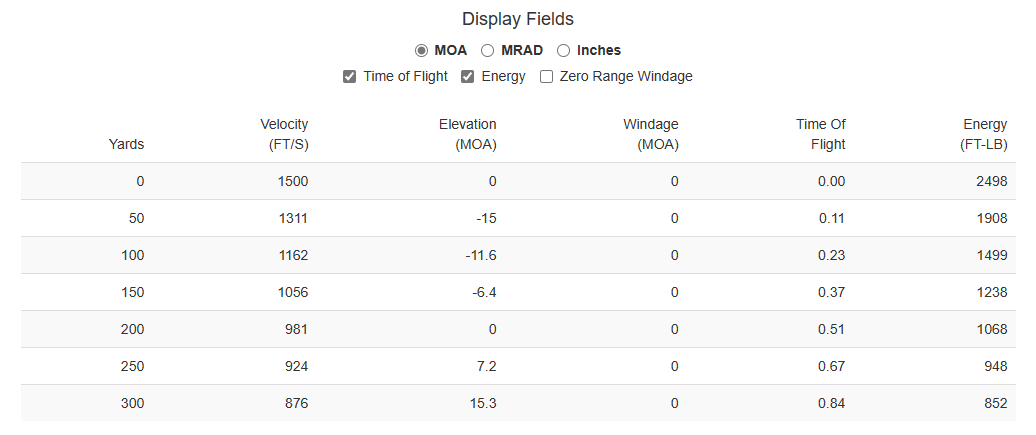The image size is (1036, 435).
Task: Click the Yards column header
Action: (x=126, y=144)
